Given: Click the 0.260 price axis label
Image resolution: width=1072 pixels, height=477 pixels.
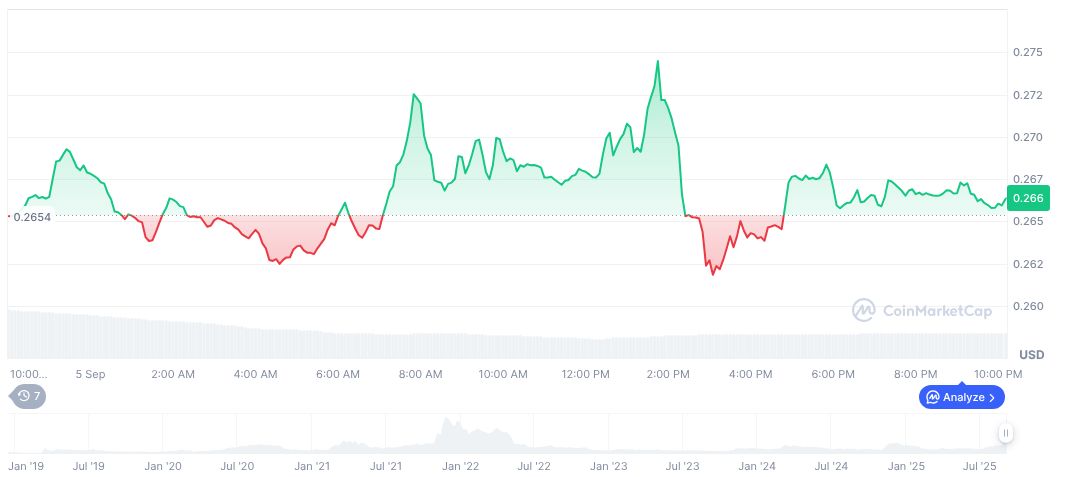Looking at the screenshot, I should tap(1027, 306).
